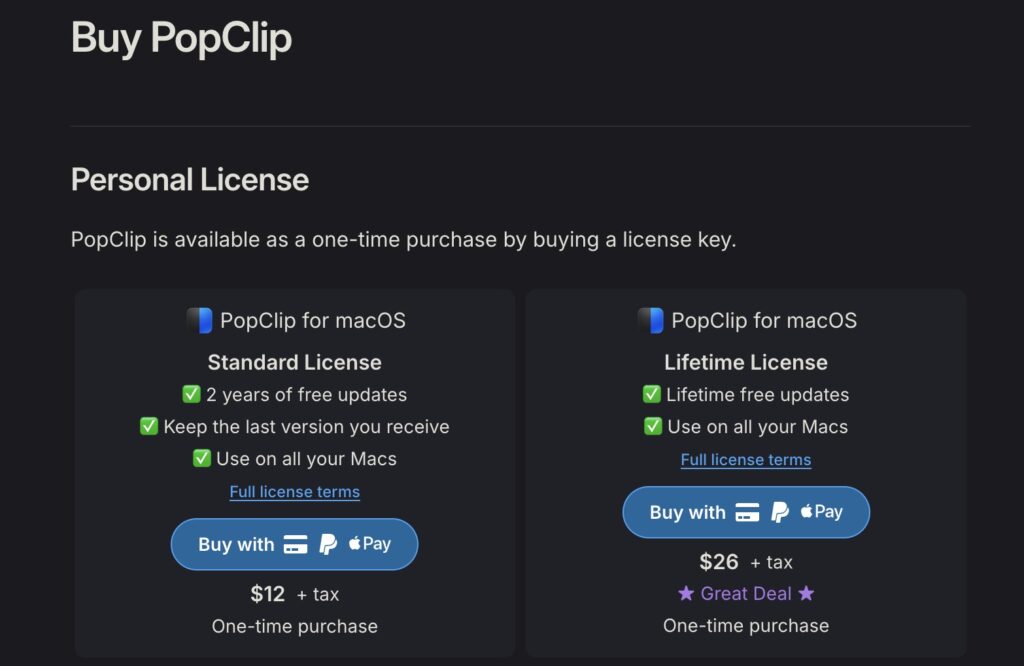Click credit card icon in Standard Buy button
Image resolution: width=1024 pixels, height=666 pixels.
click(295, 545)
